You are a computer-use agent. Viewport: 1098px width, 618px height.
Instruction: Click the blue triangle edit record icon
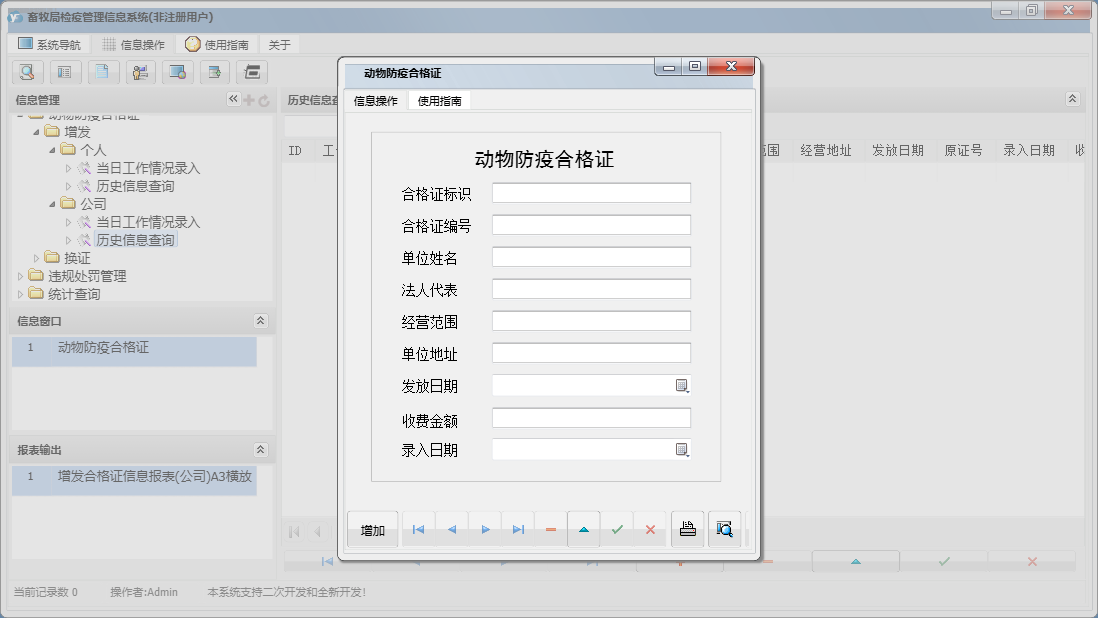583,530
